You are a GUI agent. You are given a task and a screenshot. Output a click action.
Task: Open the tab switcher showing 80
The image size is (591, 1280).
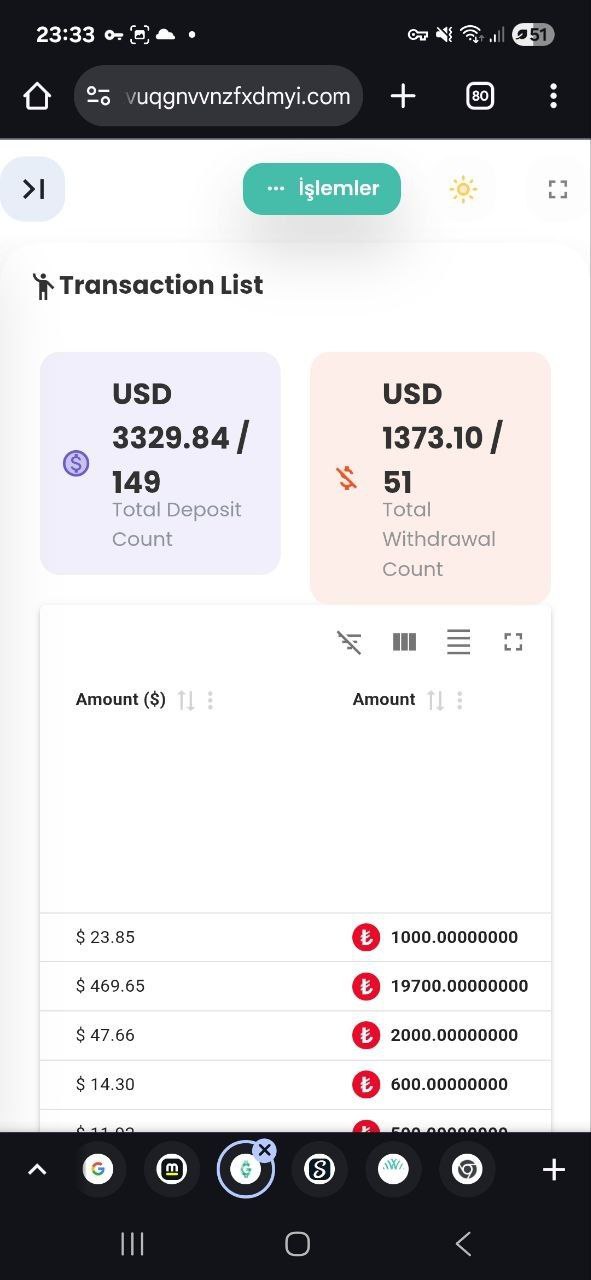coord(480,96)
